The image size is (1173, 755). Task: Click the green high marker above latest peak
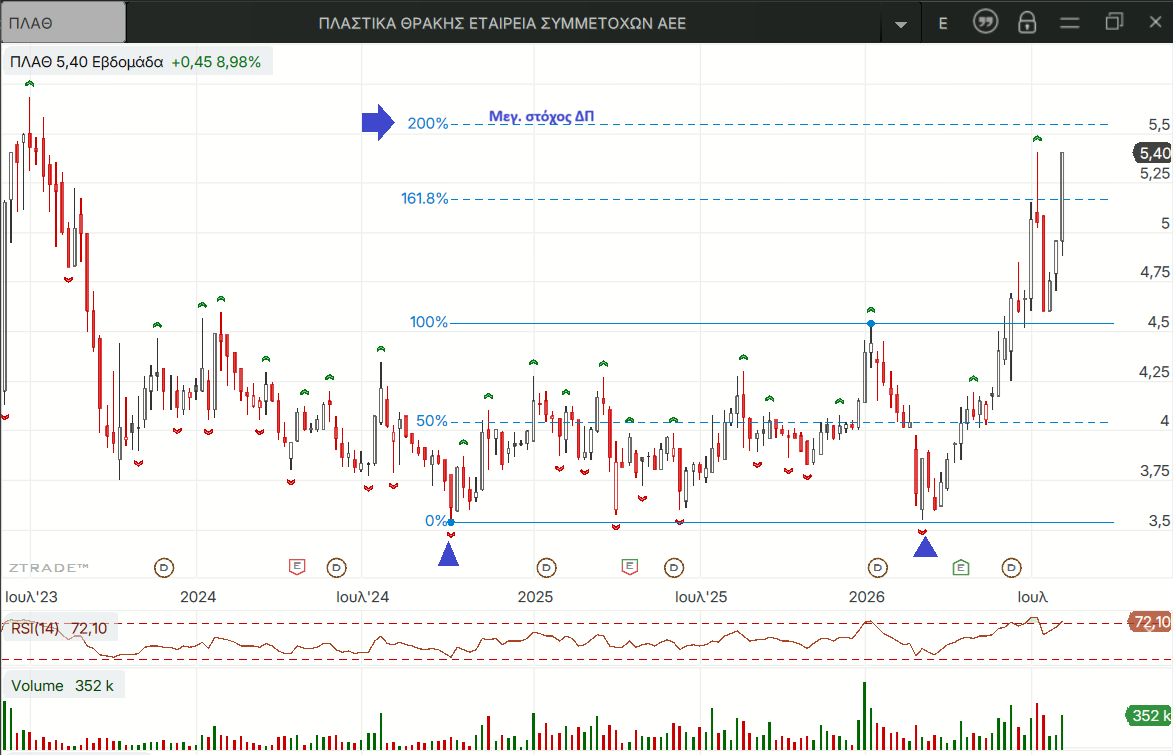1037,138
